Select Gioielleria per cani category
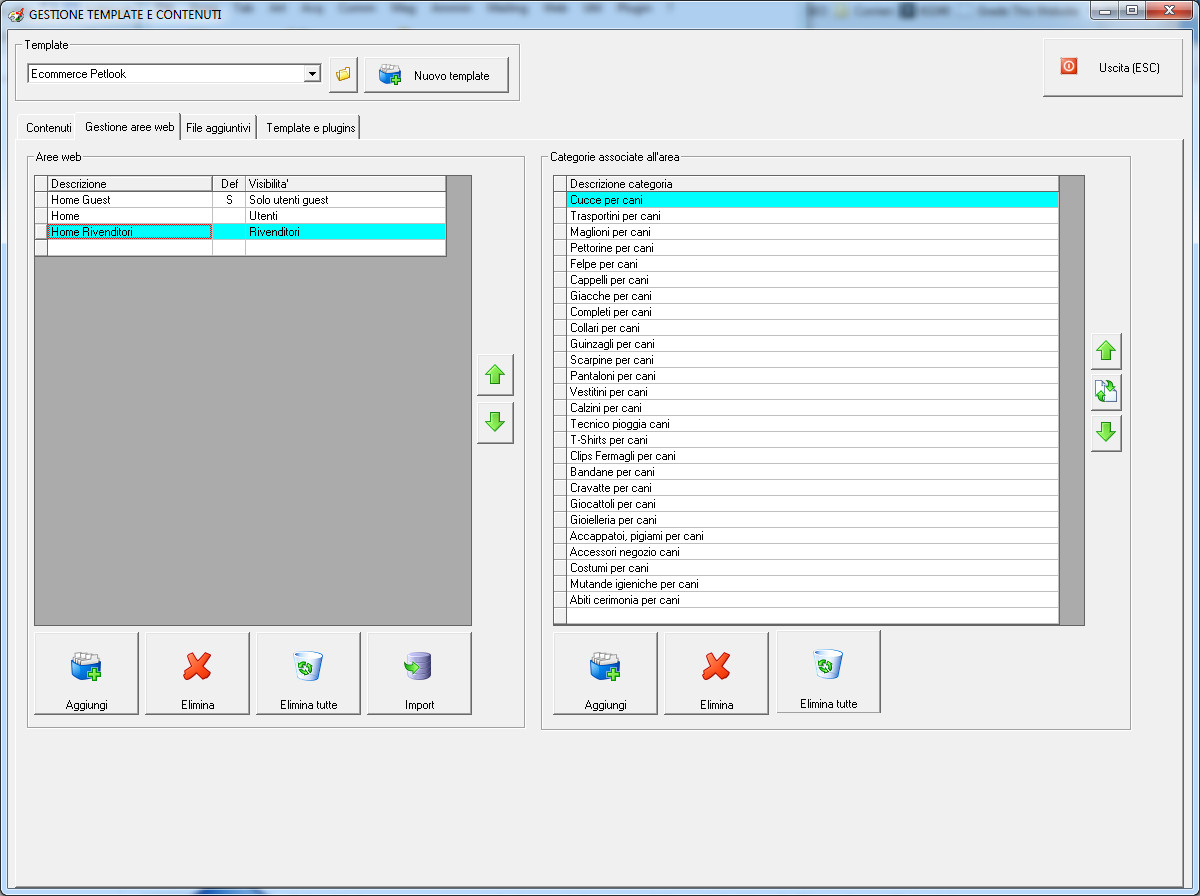 (812, 520)
